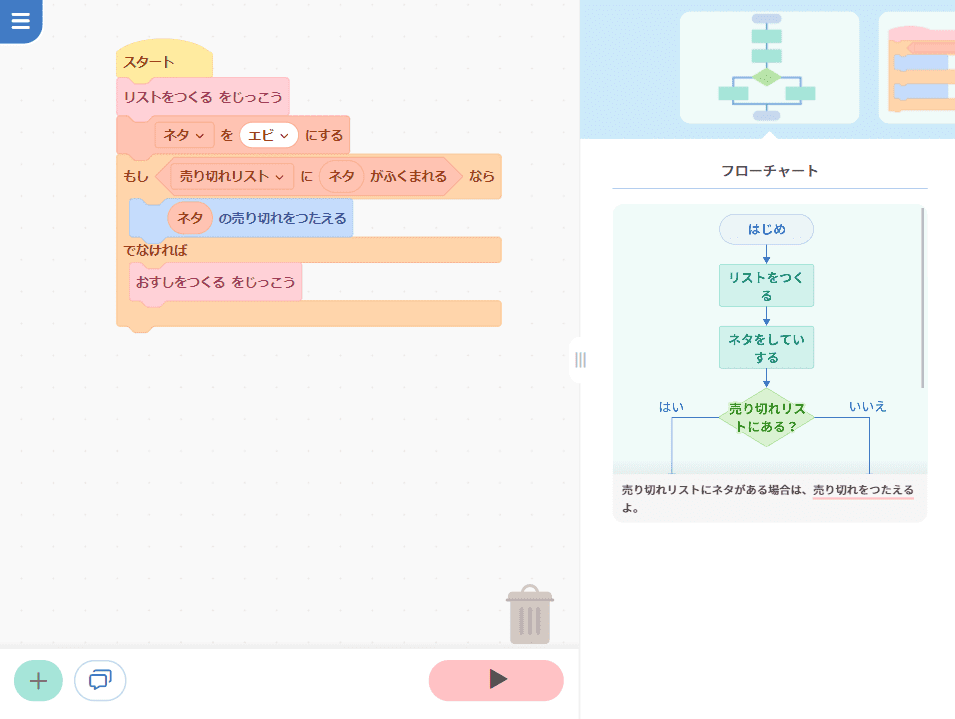Image resolution: width=955 pixels, height=719 pixels.
Task: Open the 売り切れリスト dropdown
Action: click(232, 176)
